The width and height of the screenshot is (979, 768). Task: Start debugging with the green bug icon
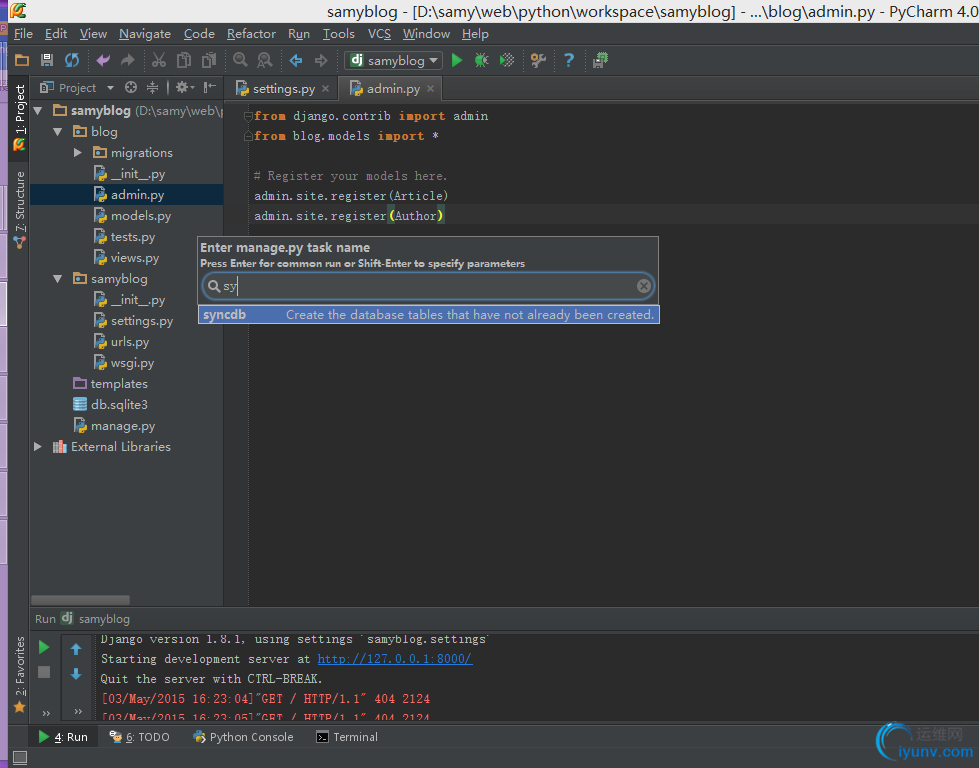tap(481, 61)
